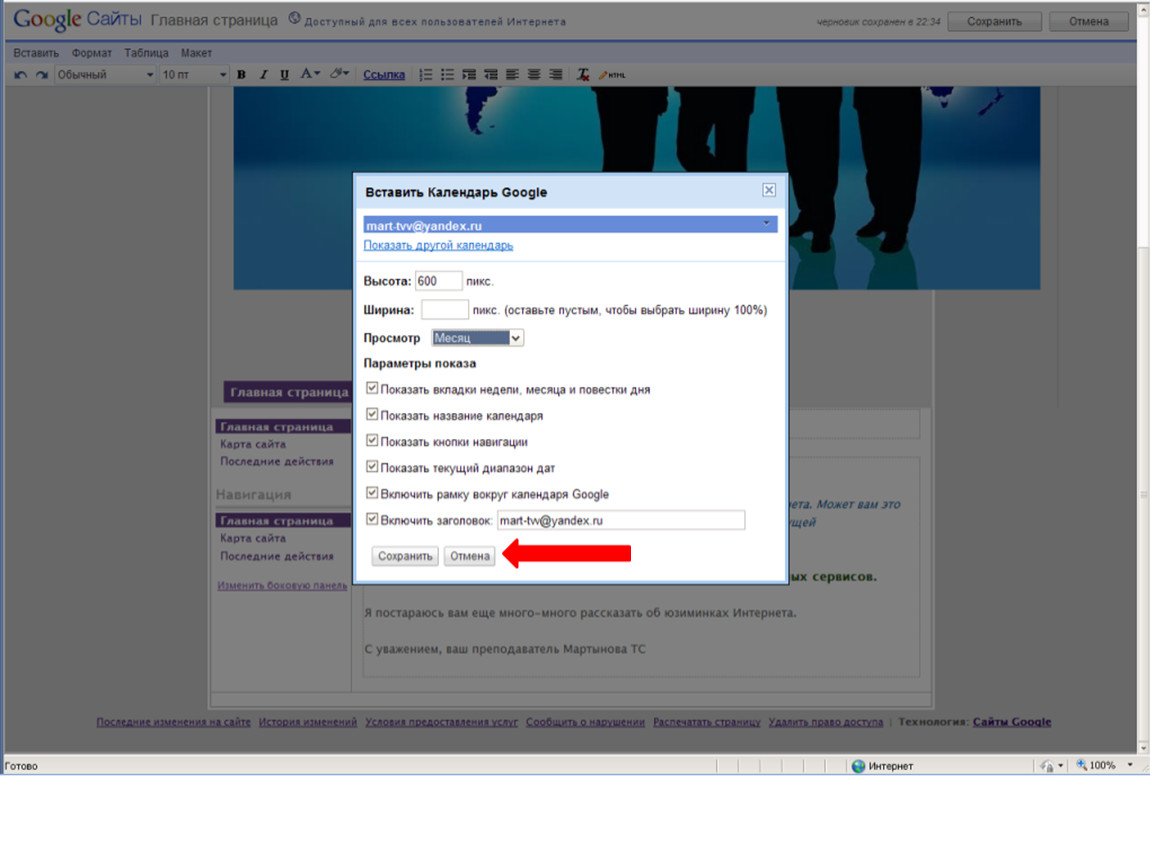The image size is (1150, 864).
Task: Open the 'Таблица' menu
Action: tap(146, 53)
